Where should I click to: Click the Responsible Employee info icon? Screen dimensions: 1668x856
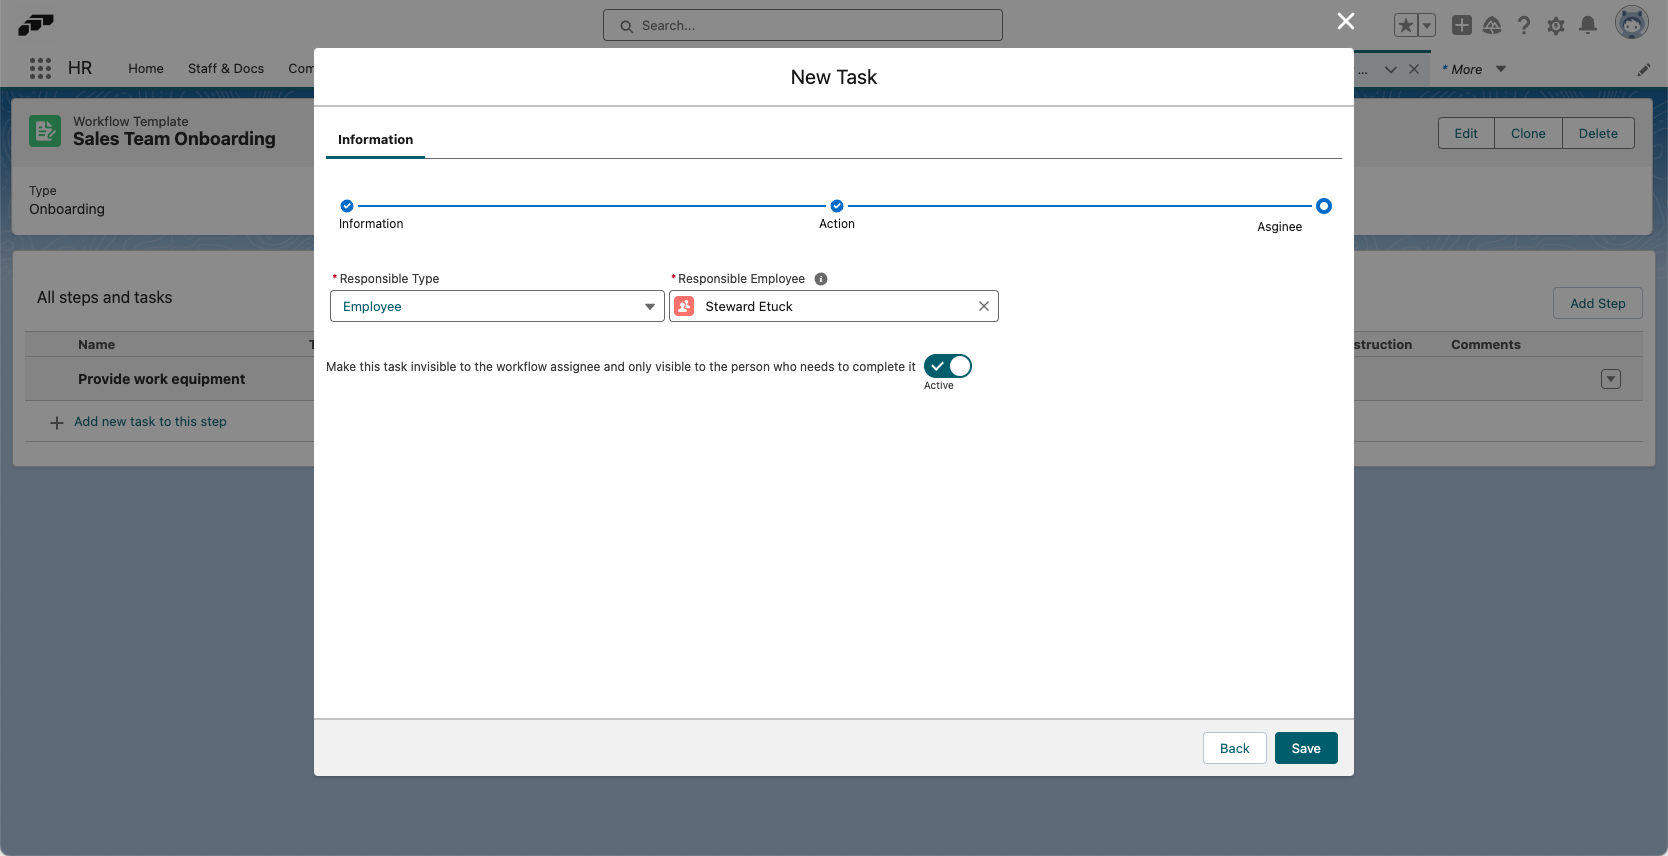[x=820, y=279]
